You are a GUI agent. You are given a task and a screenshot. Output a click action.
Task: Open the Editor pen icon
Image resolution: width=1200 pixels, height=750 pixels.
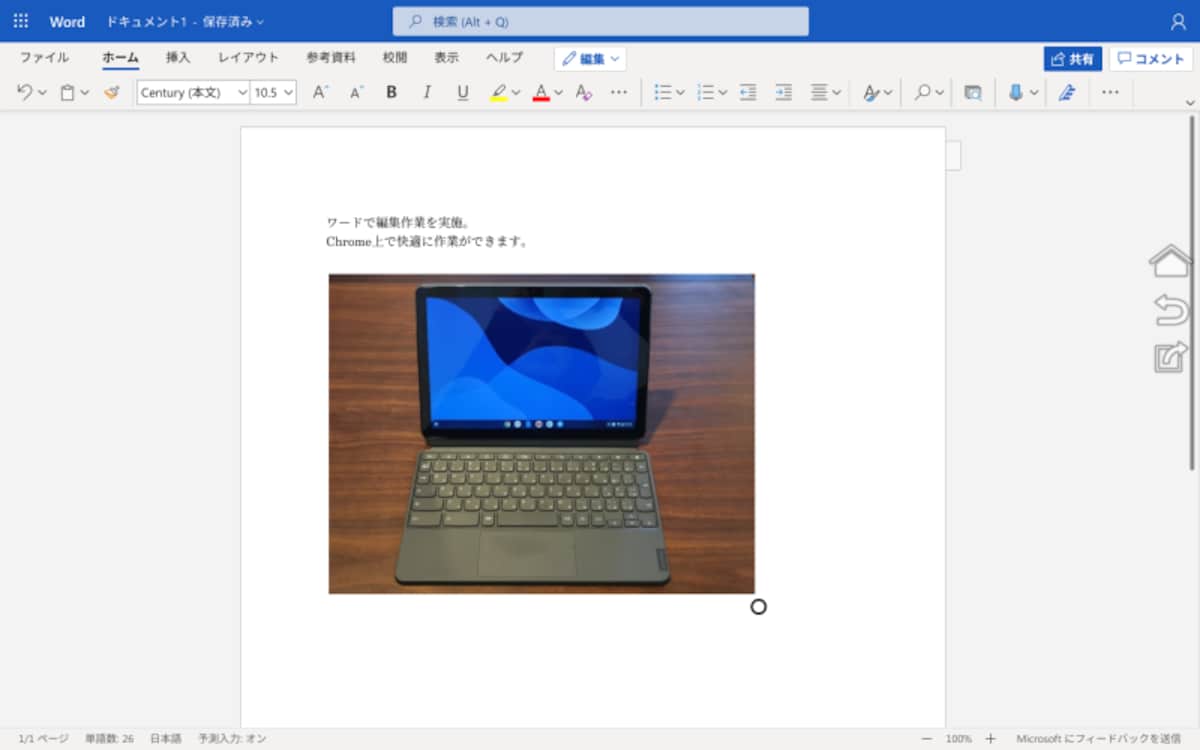pyautogui.click(x=1067, y=92)
